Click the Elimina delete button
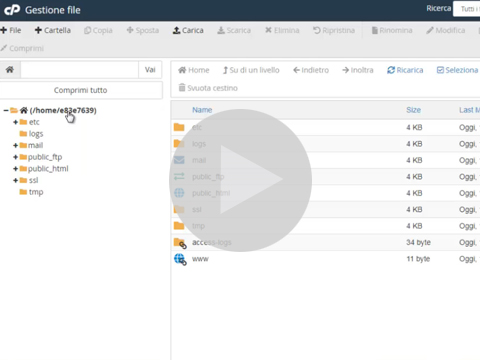The image size is (480, 360). [282, 30]
